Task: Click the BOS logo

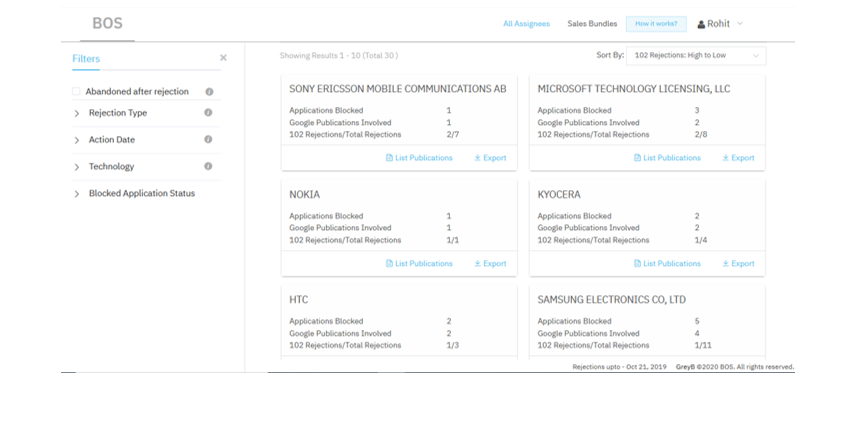Action: [x=107, y=23]
